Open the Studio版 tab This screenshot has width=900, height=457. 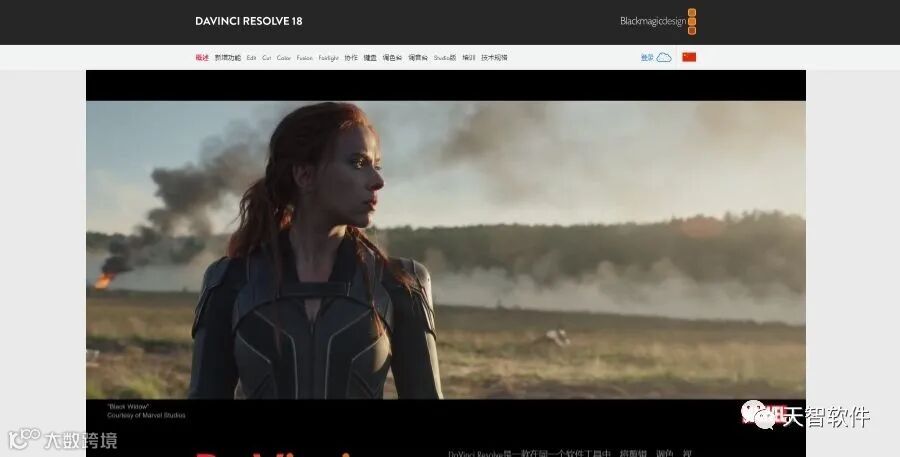[x=445, y=57]
